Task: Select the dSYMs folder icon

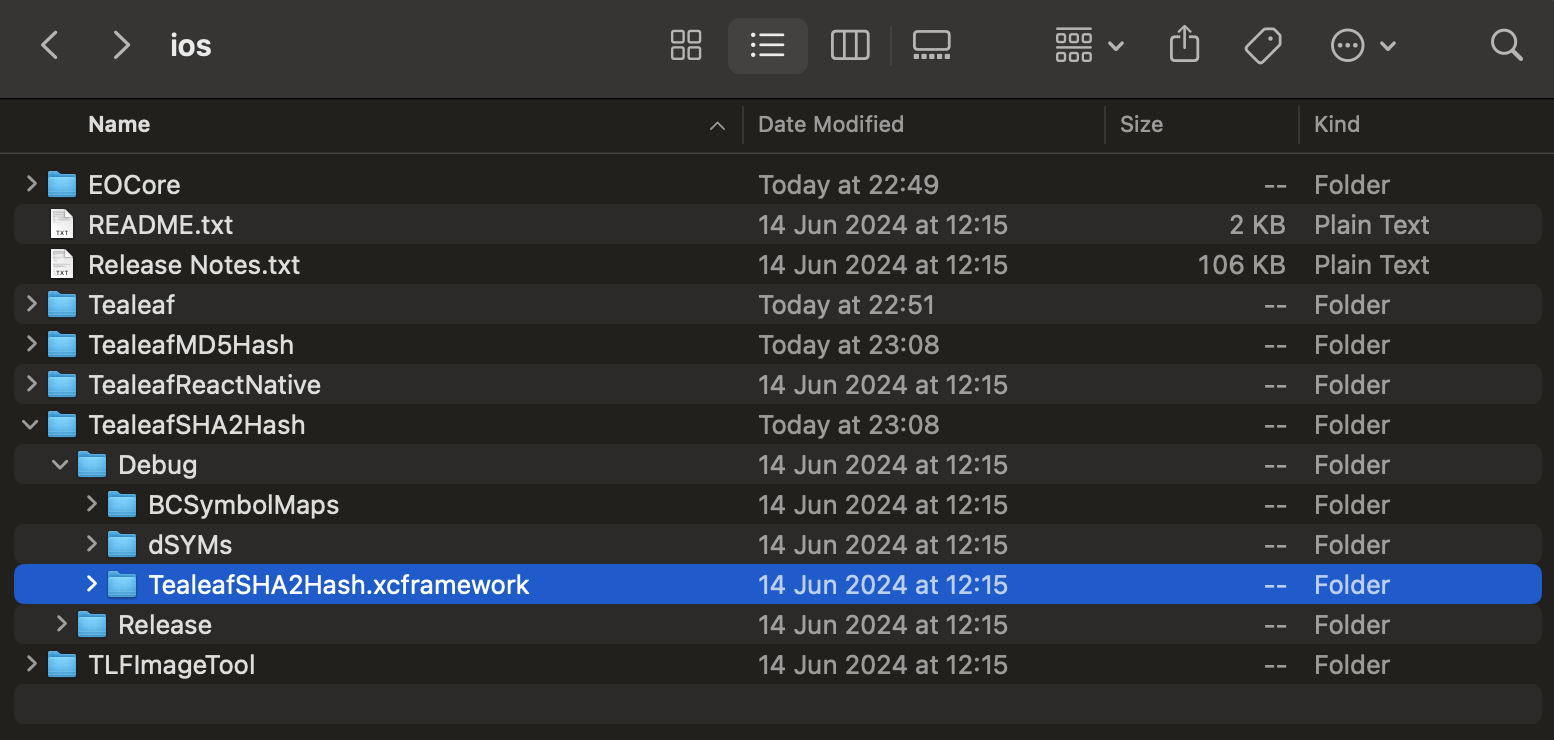Action: 122,544
